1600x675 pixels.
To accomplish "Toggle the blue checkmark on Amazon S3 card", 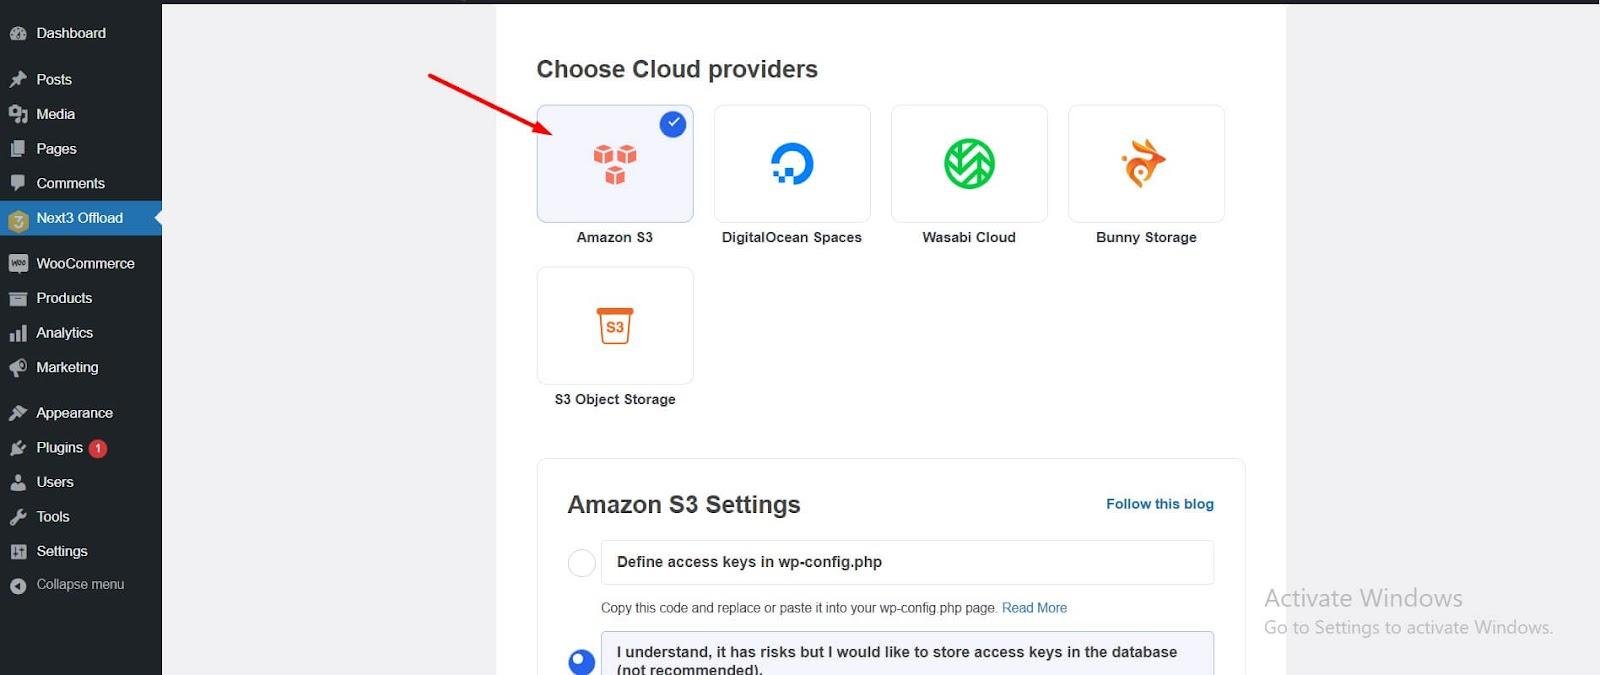I will tap(673, 124).
